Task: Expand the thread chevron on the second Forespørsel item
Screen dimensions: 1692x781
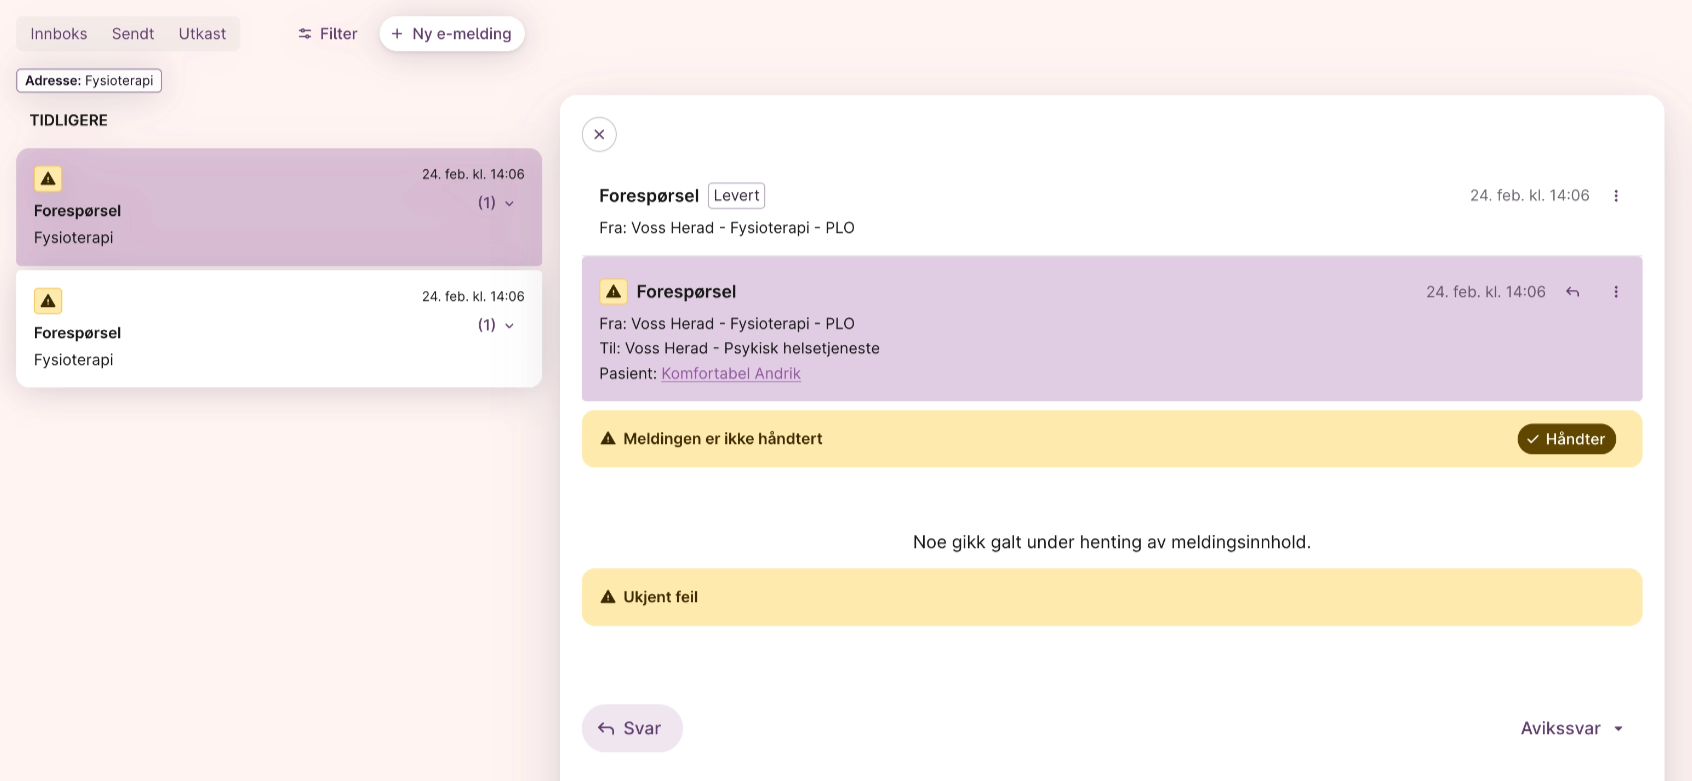Action: 509,325
